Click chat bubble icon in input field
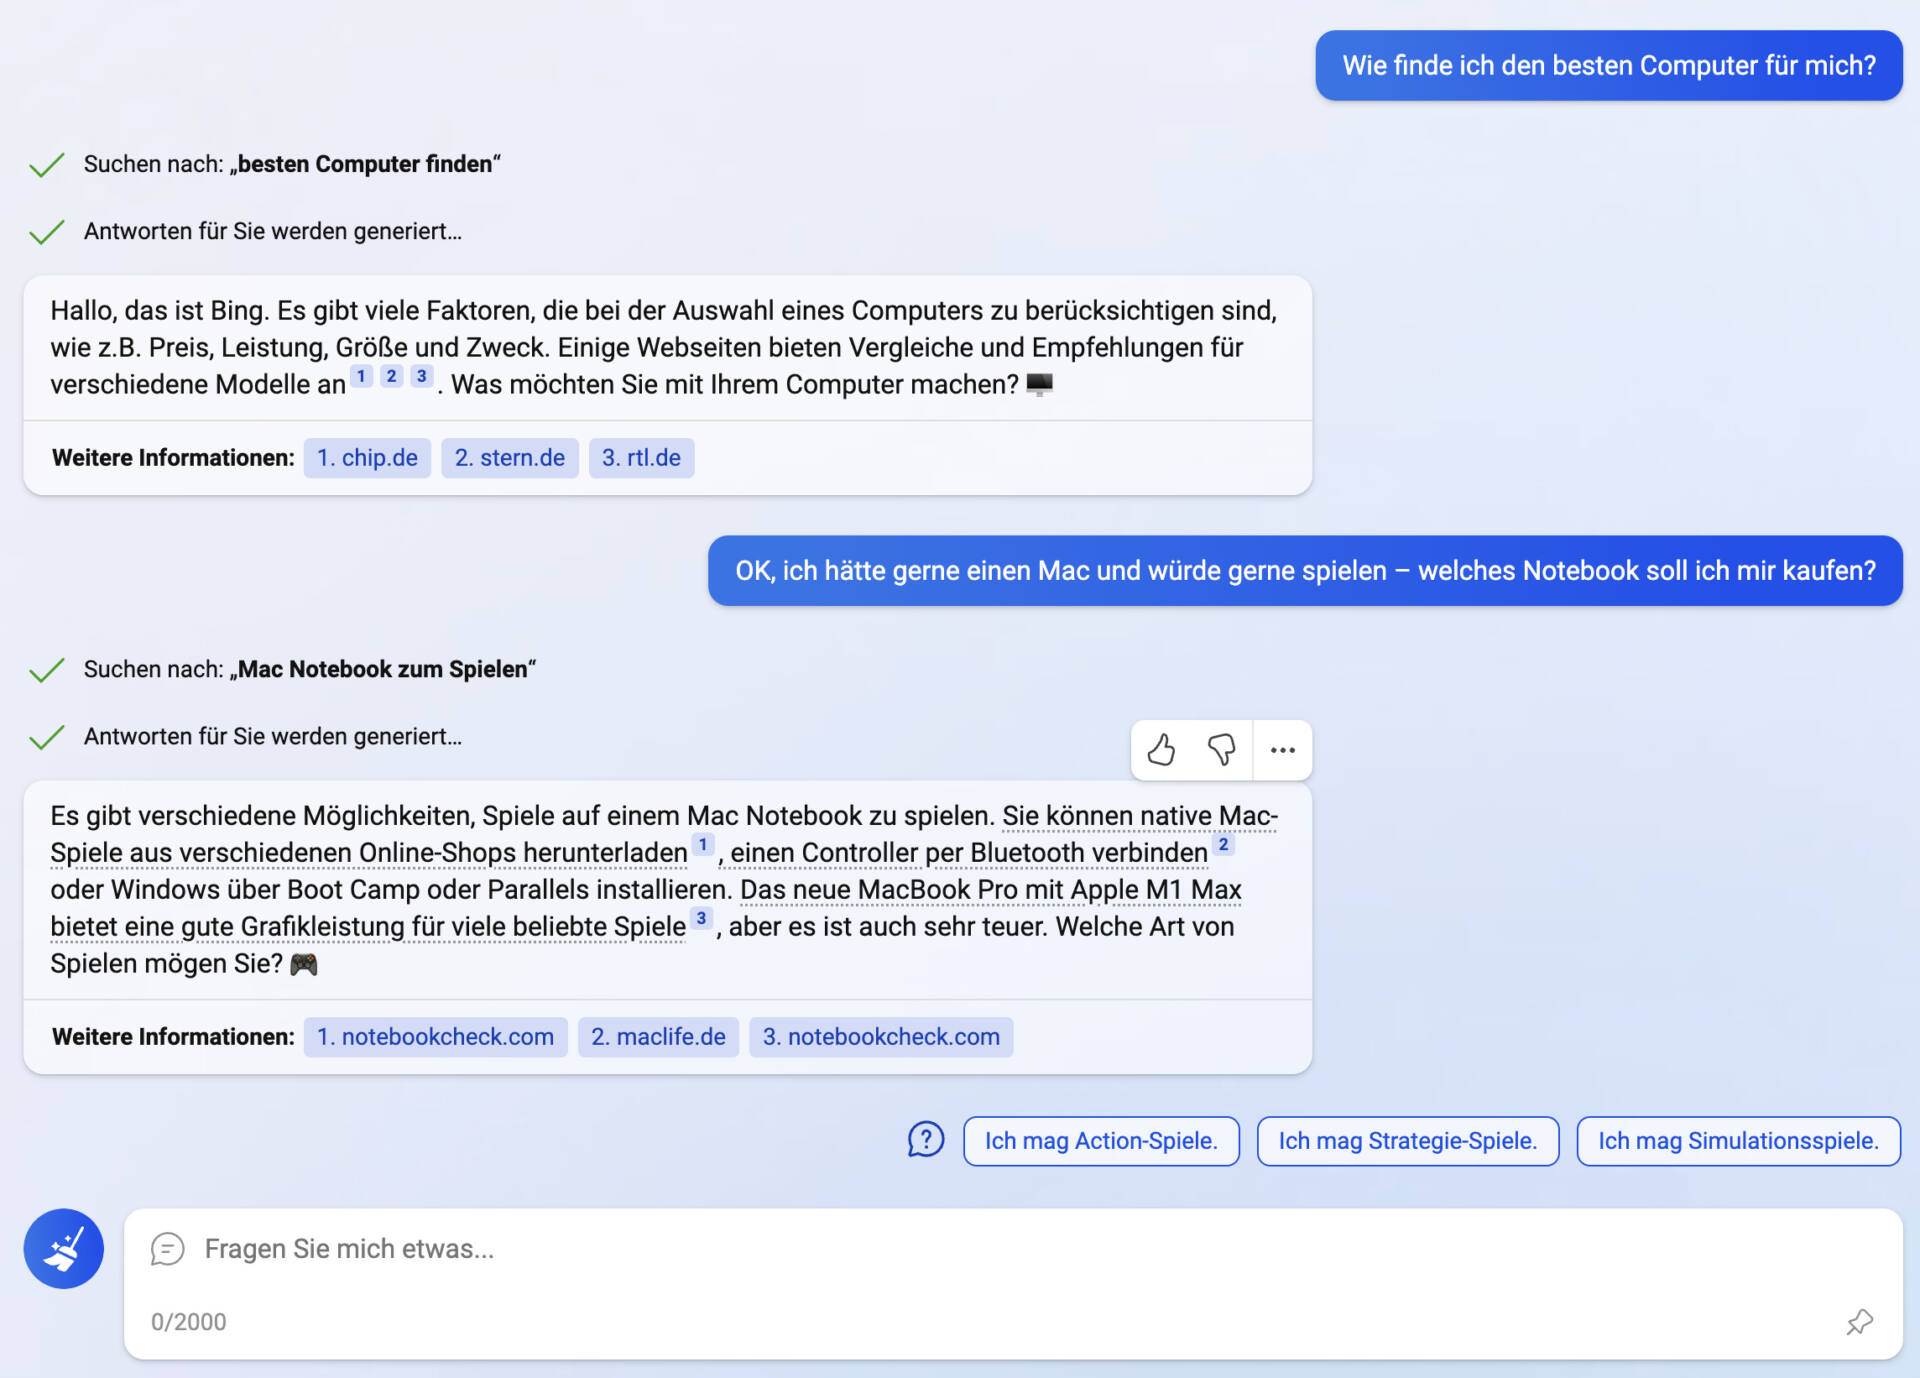 (167, 1249)
